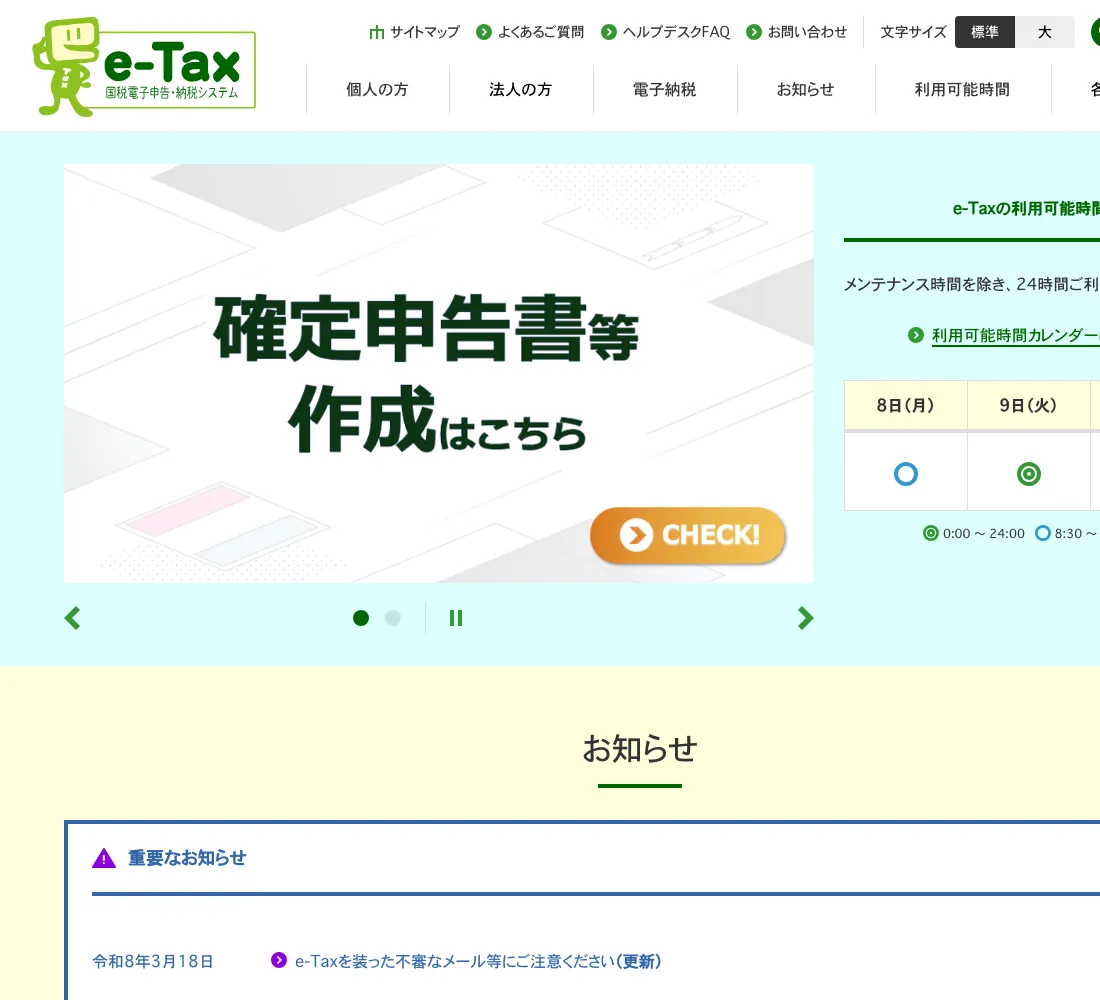This screenshot has width=1100, height=1000.
Task: Click the green double circle under 9日(火)
Action: pyautogui.click(x=1028, y=474)
